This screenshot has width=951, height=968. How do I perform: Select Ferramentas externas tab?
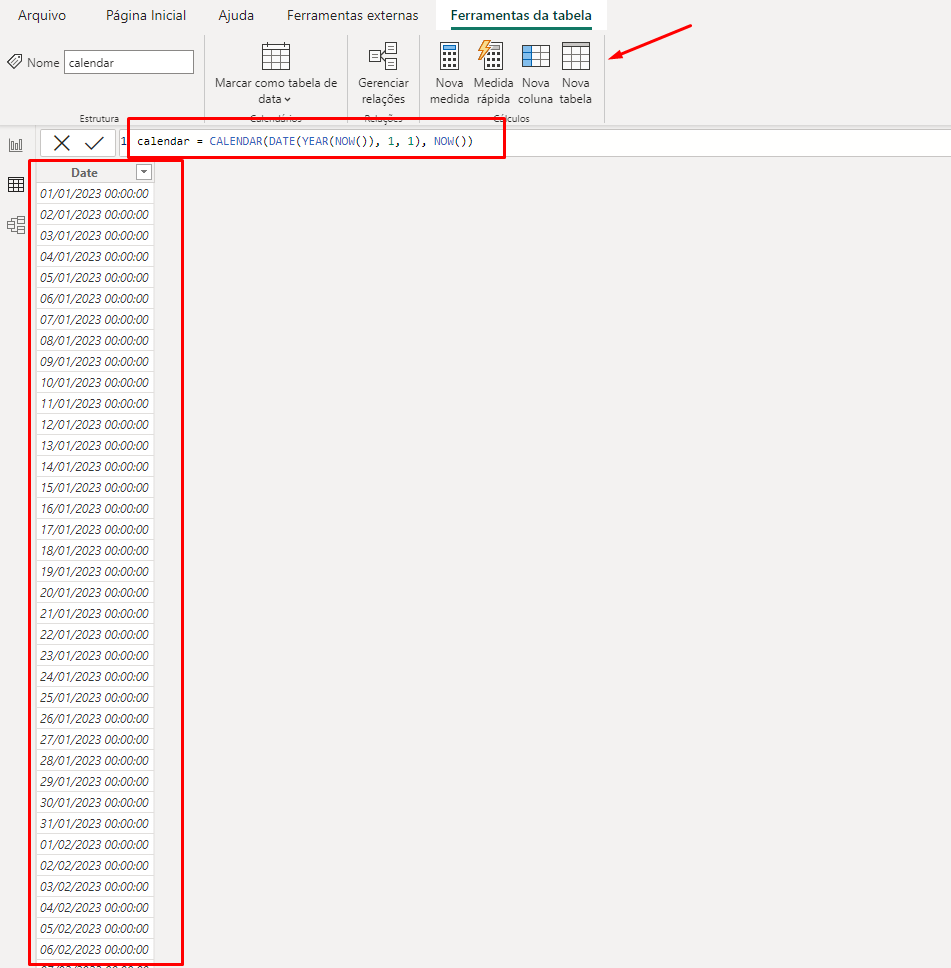352,16
